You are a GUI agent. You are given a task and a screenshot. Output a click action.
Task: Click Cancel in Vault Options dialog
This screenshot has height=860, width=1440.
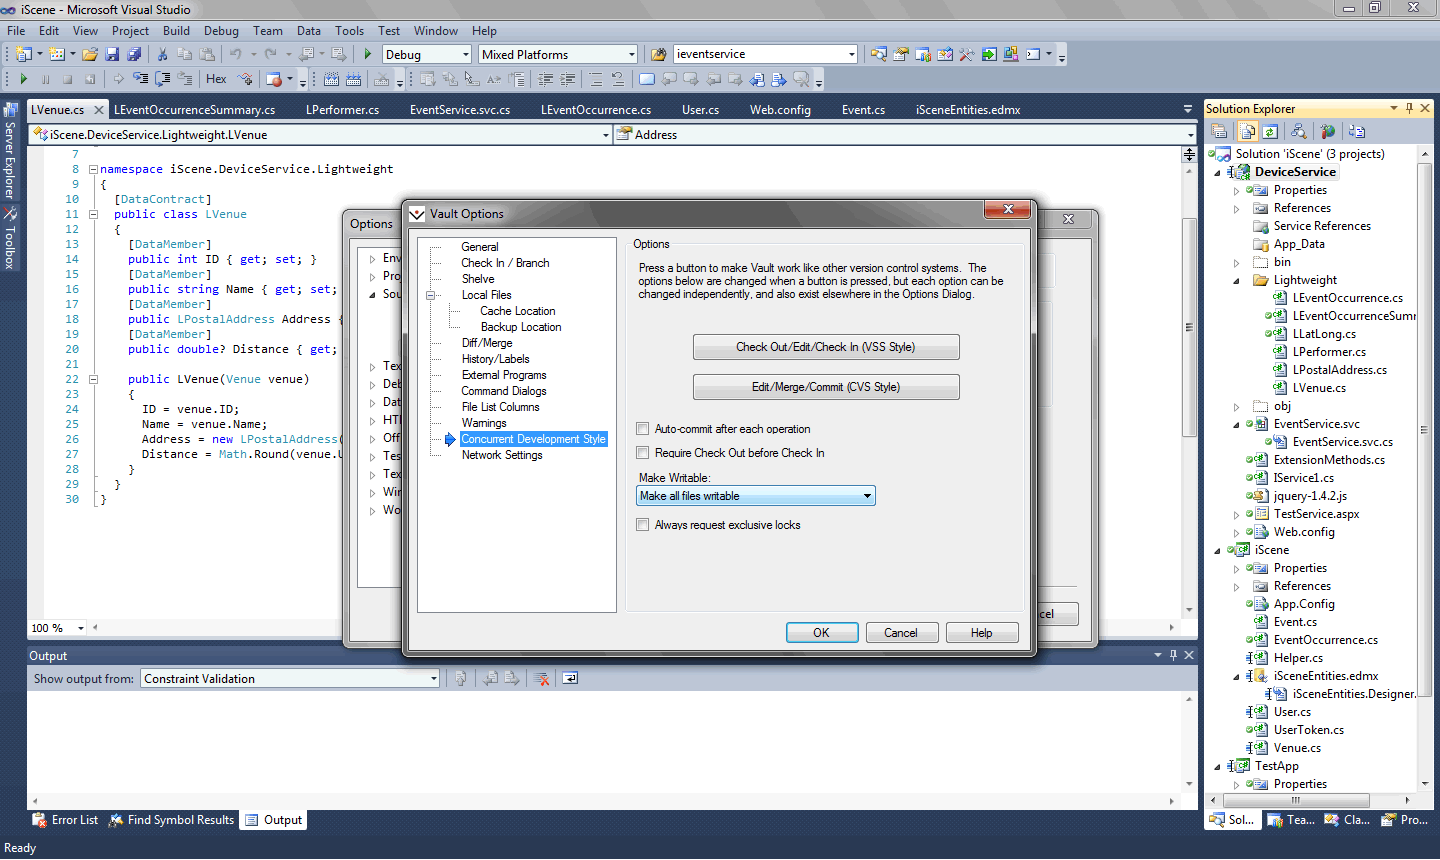tap(900, 633)
